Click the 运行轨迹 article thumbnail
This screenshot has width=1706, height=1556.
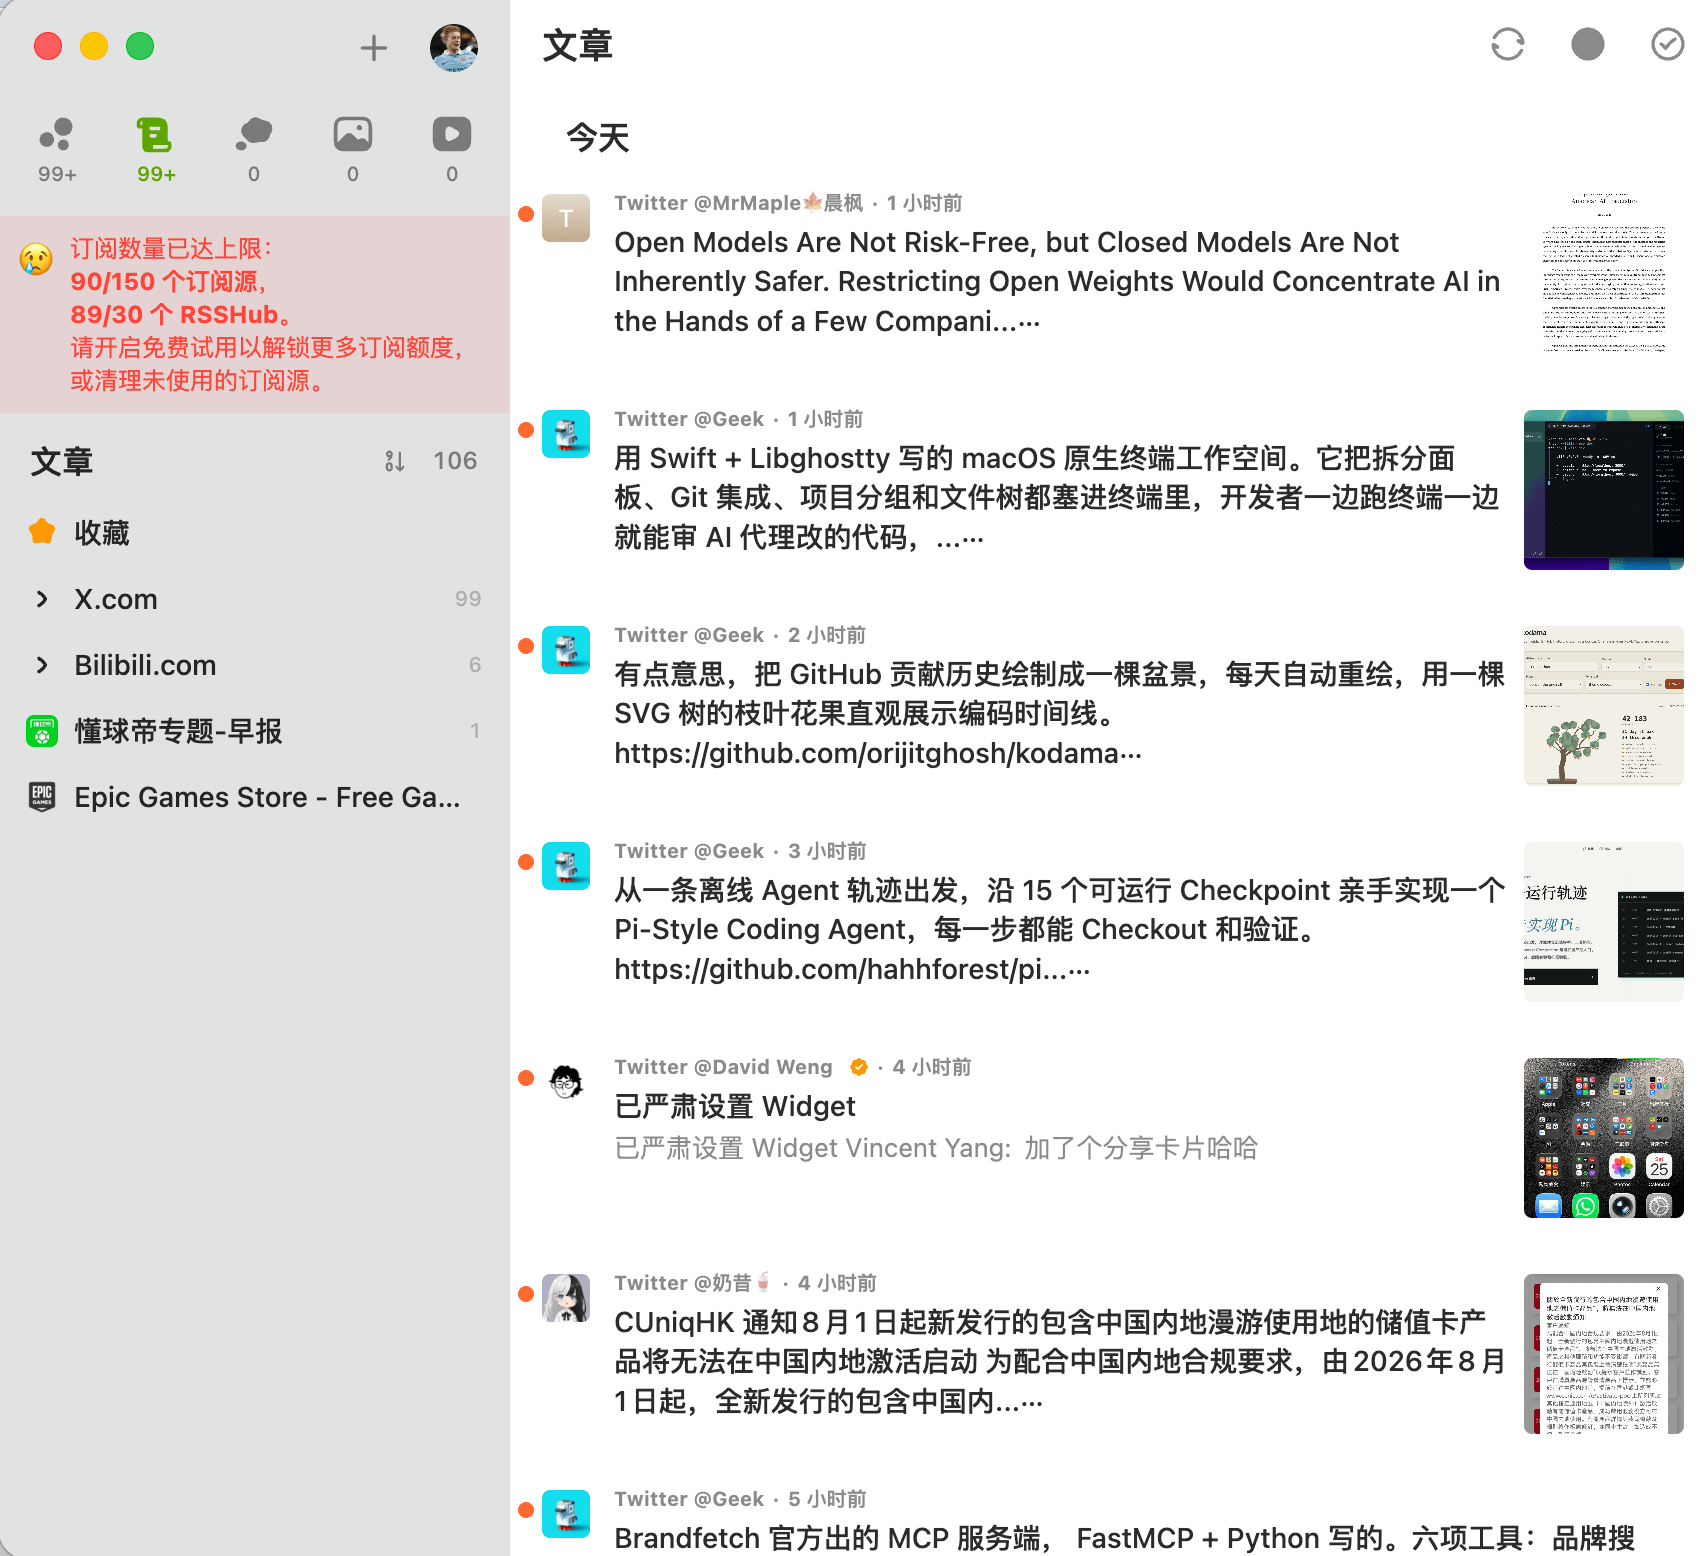point(1604,922)
